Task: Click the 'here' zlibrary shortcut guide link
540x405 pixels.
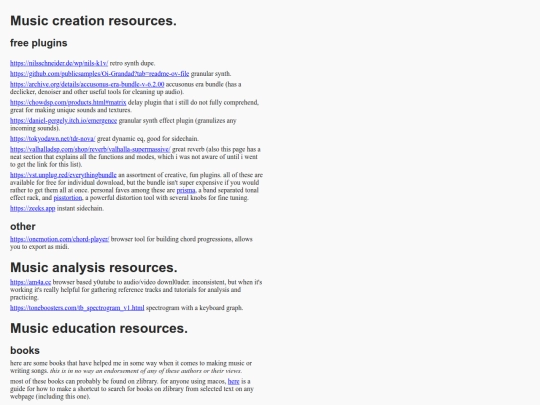Action: (233, 381)
